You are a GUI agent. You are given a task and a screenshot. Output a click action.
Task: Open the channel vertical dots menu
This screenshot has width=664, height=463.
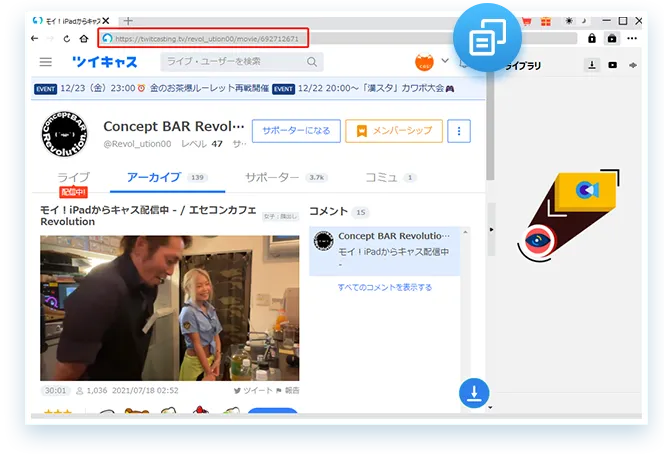coord(459,131)
